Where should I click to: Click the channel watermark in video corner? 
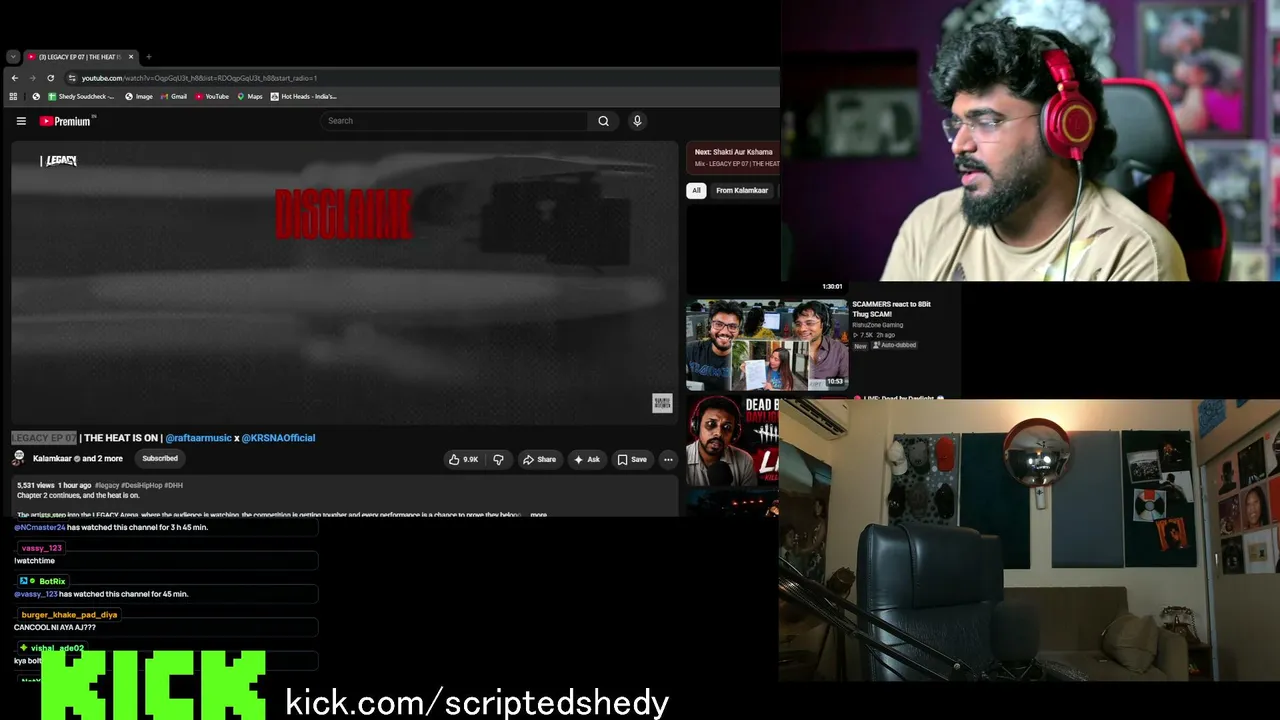662,403
